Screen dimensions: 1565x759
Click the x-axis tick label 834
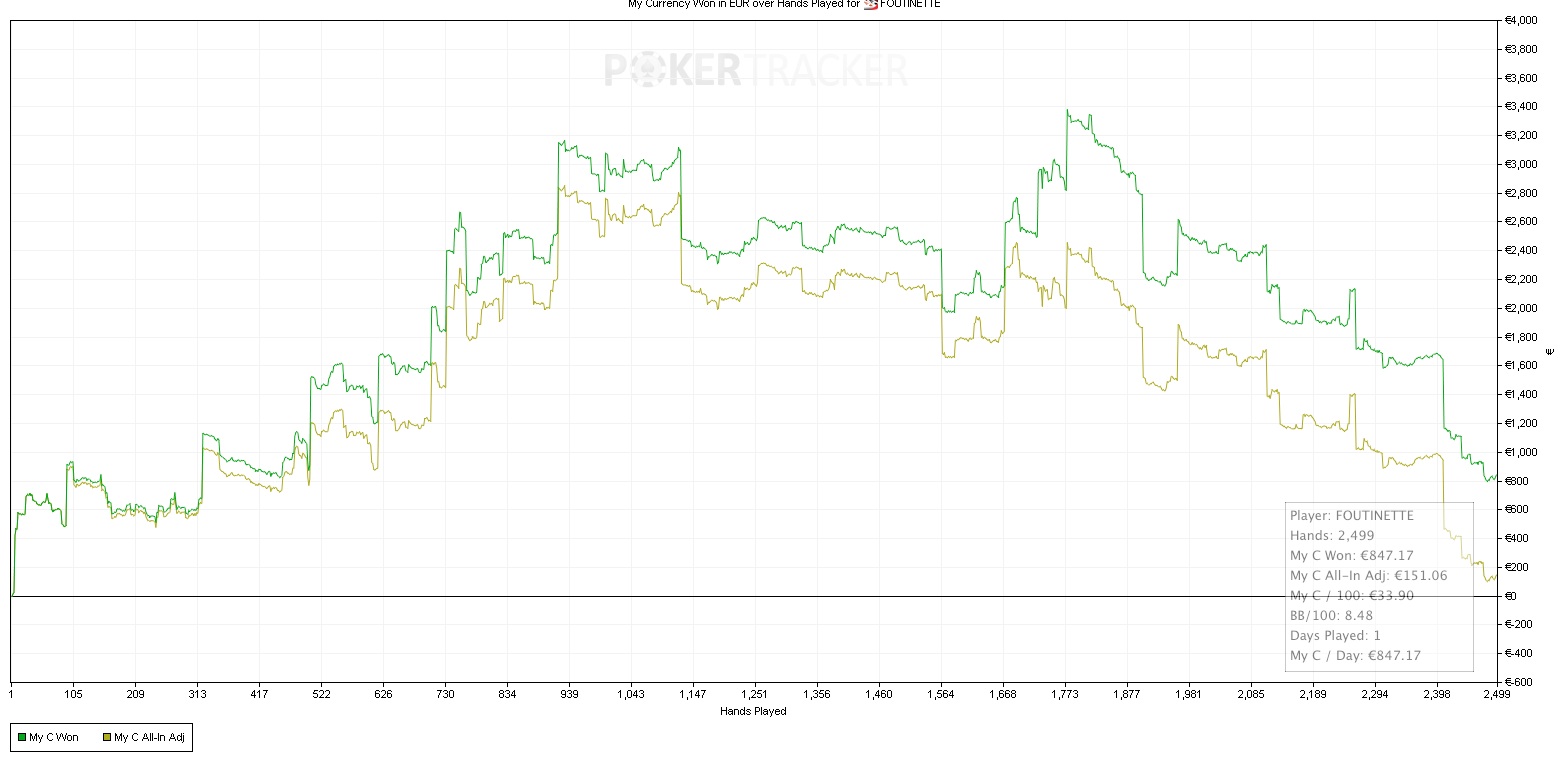click(508, 694)
